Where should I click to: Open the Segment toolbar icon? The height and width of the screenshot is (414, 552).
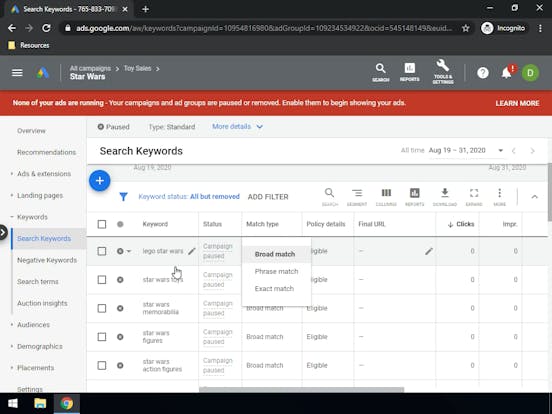(357, 197)
